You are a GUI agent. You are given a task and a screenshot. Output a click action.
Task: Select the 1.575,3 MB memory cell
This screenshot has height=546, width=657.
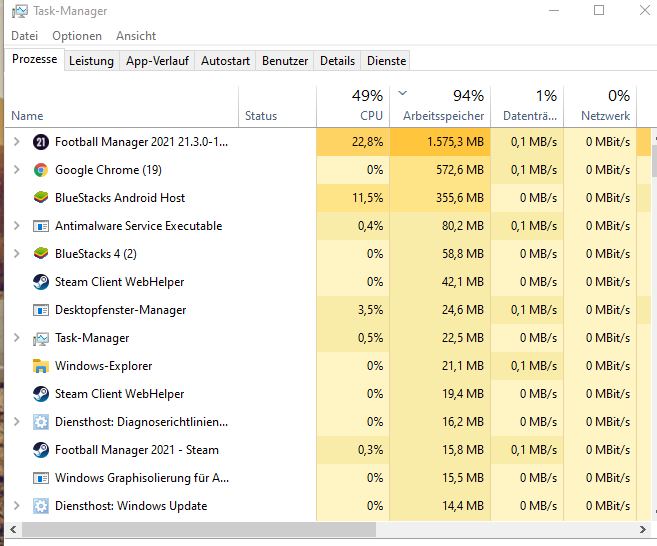[x=440, y=142]
